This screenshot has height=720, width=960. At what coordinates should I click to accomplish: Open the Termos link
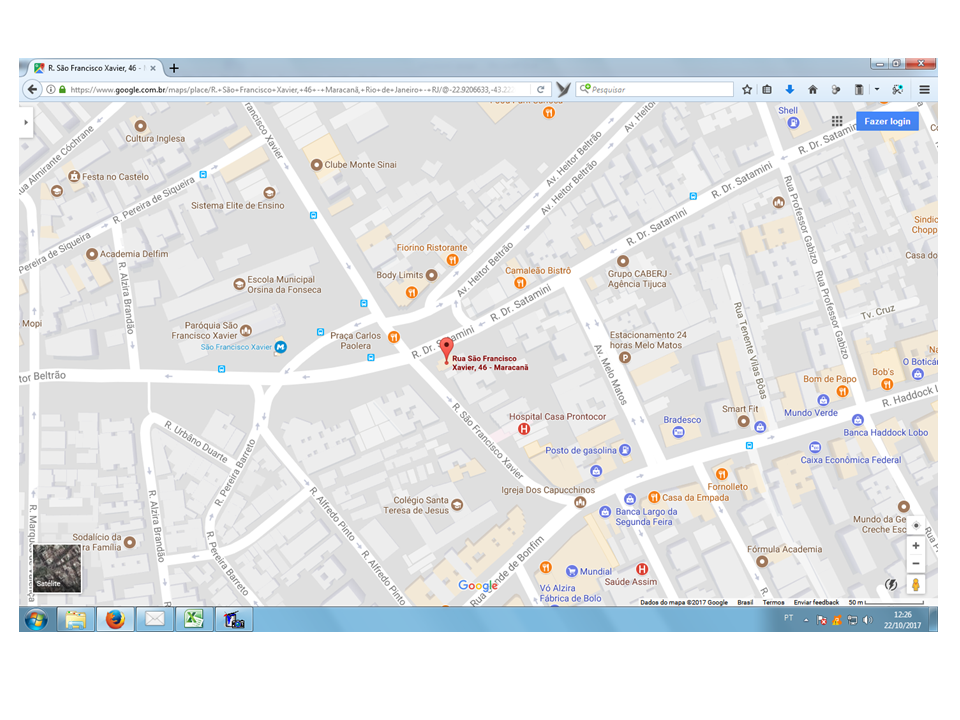pyautogui.click(x=773, y=602)
